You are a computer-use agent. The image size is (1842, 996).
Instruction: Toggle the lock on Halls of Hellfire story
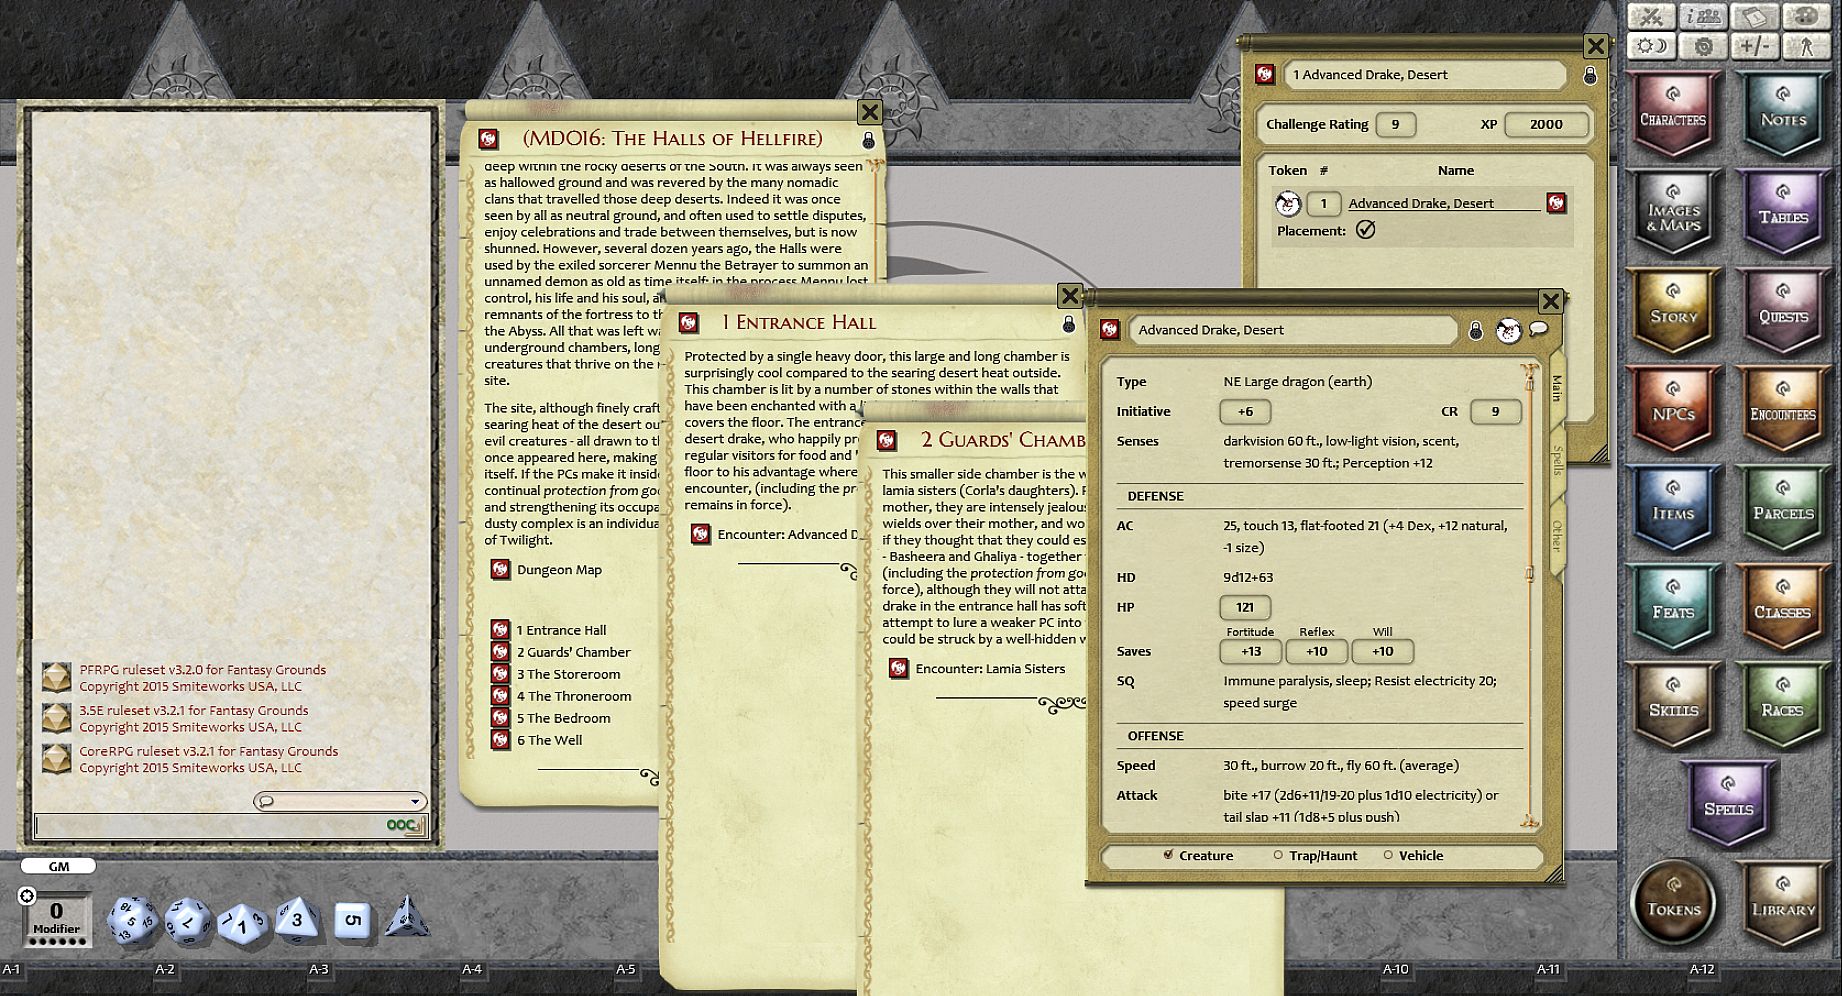pos(868,140)
